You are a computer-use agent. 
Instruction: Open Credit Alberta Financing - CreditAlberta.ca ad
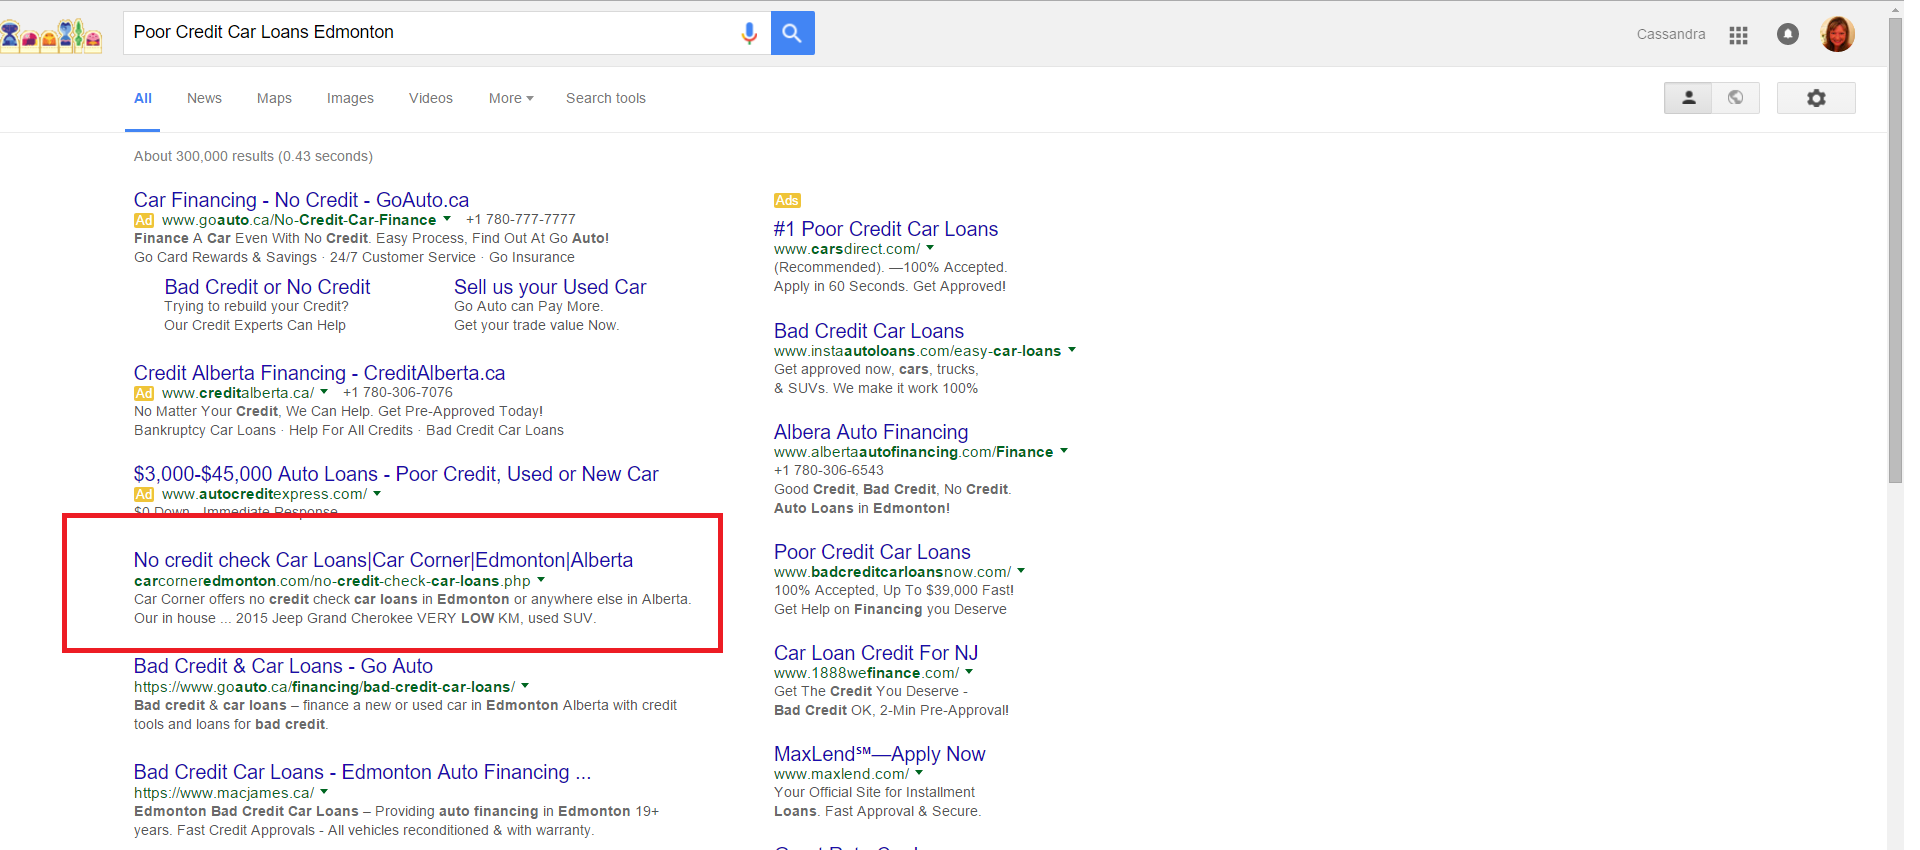pyautogui.click(x=319, y=373)
